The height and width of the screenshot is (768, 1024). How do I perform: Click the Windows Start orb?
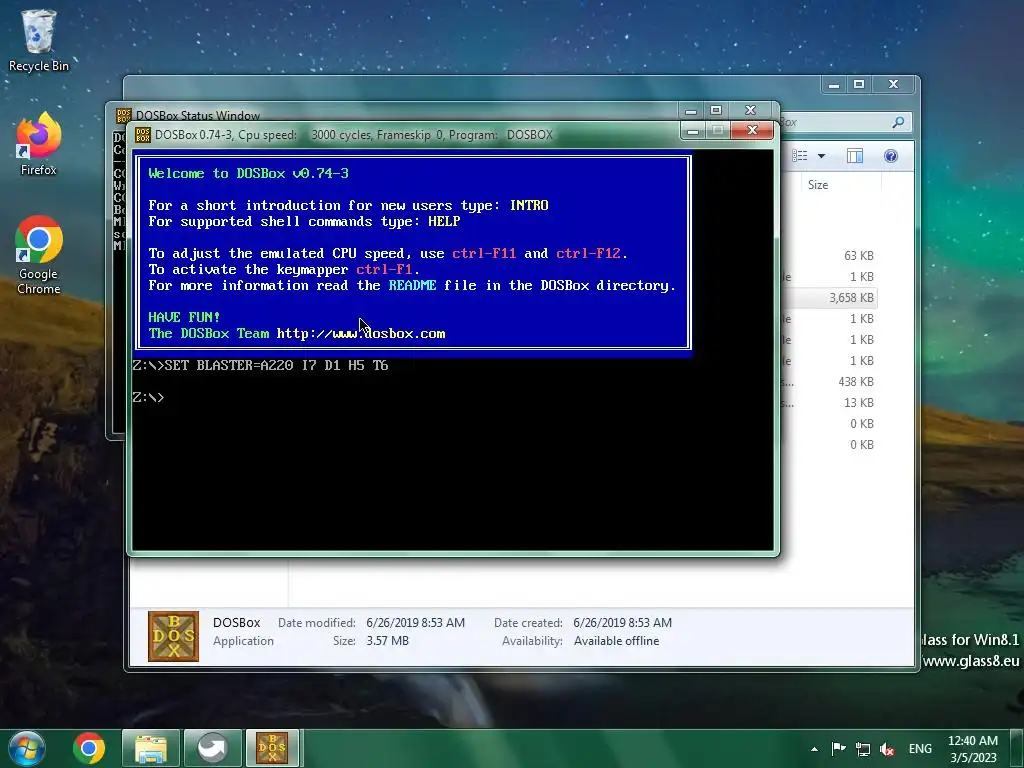click(26, 748)
